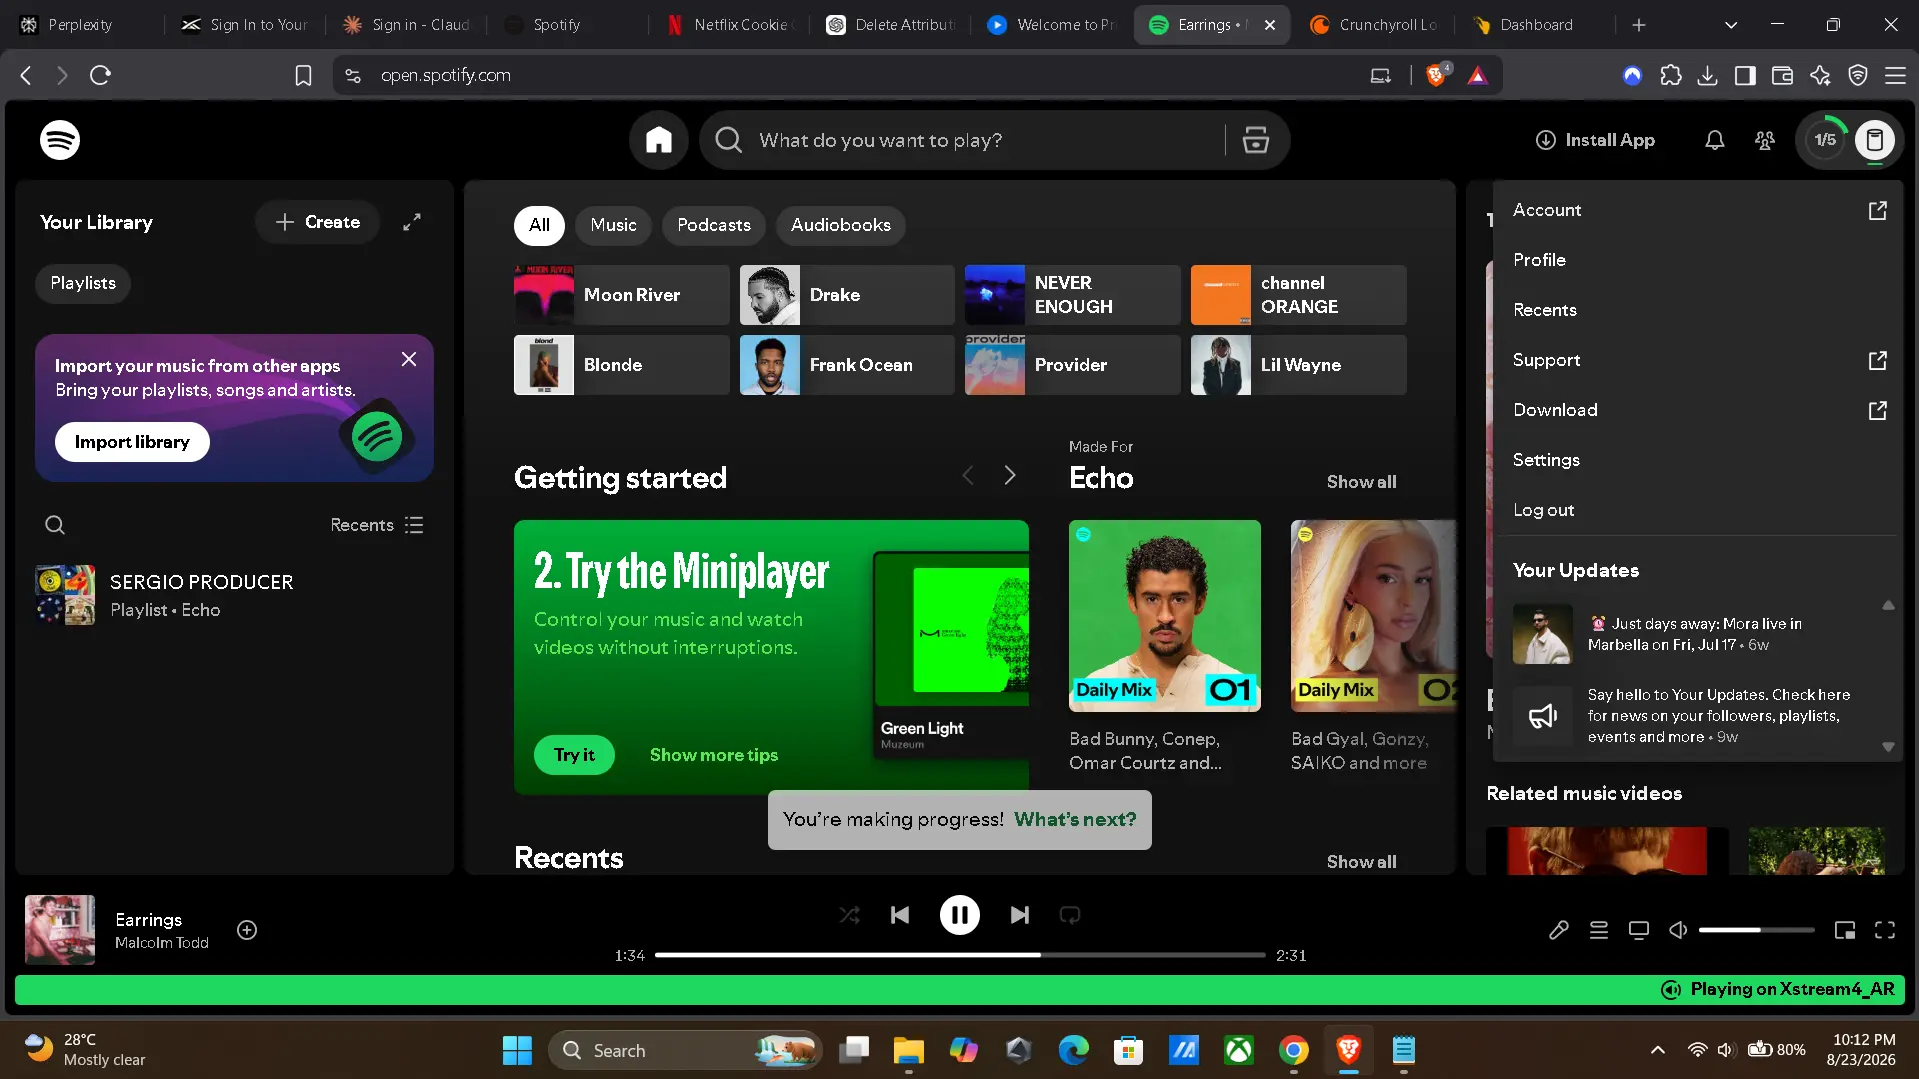Click the What's next? link

pos(1075,820)
